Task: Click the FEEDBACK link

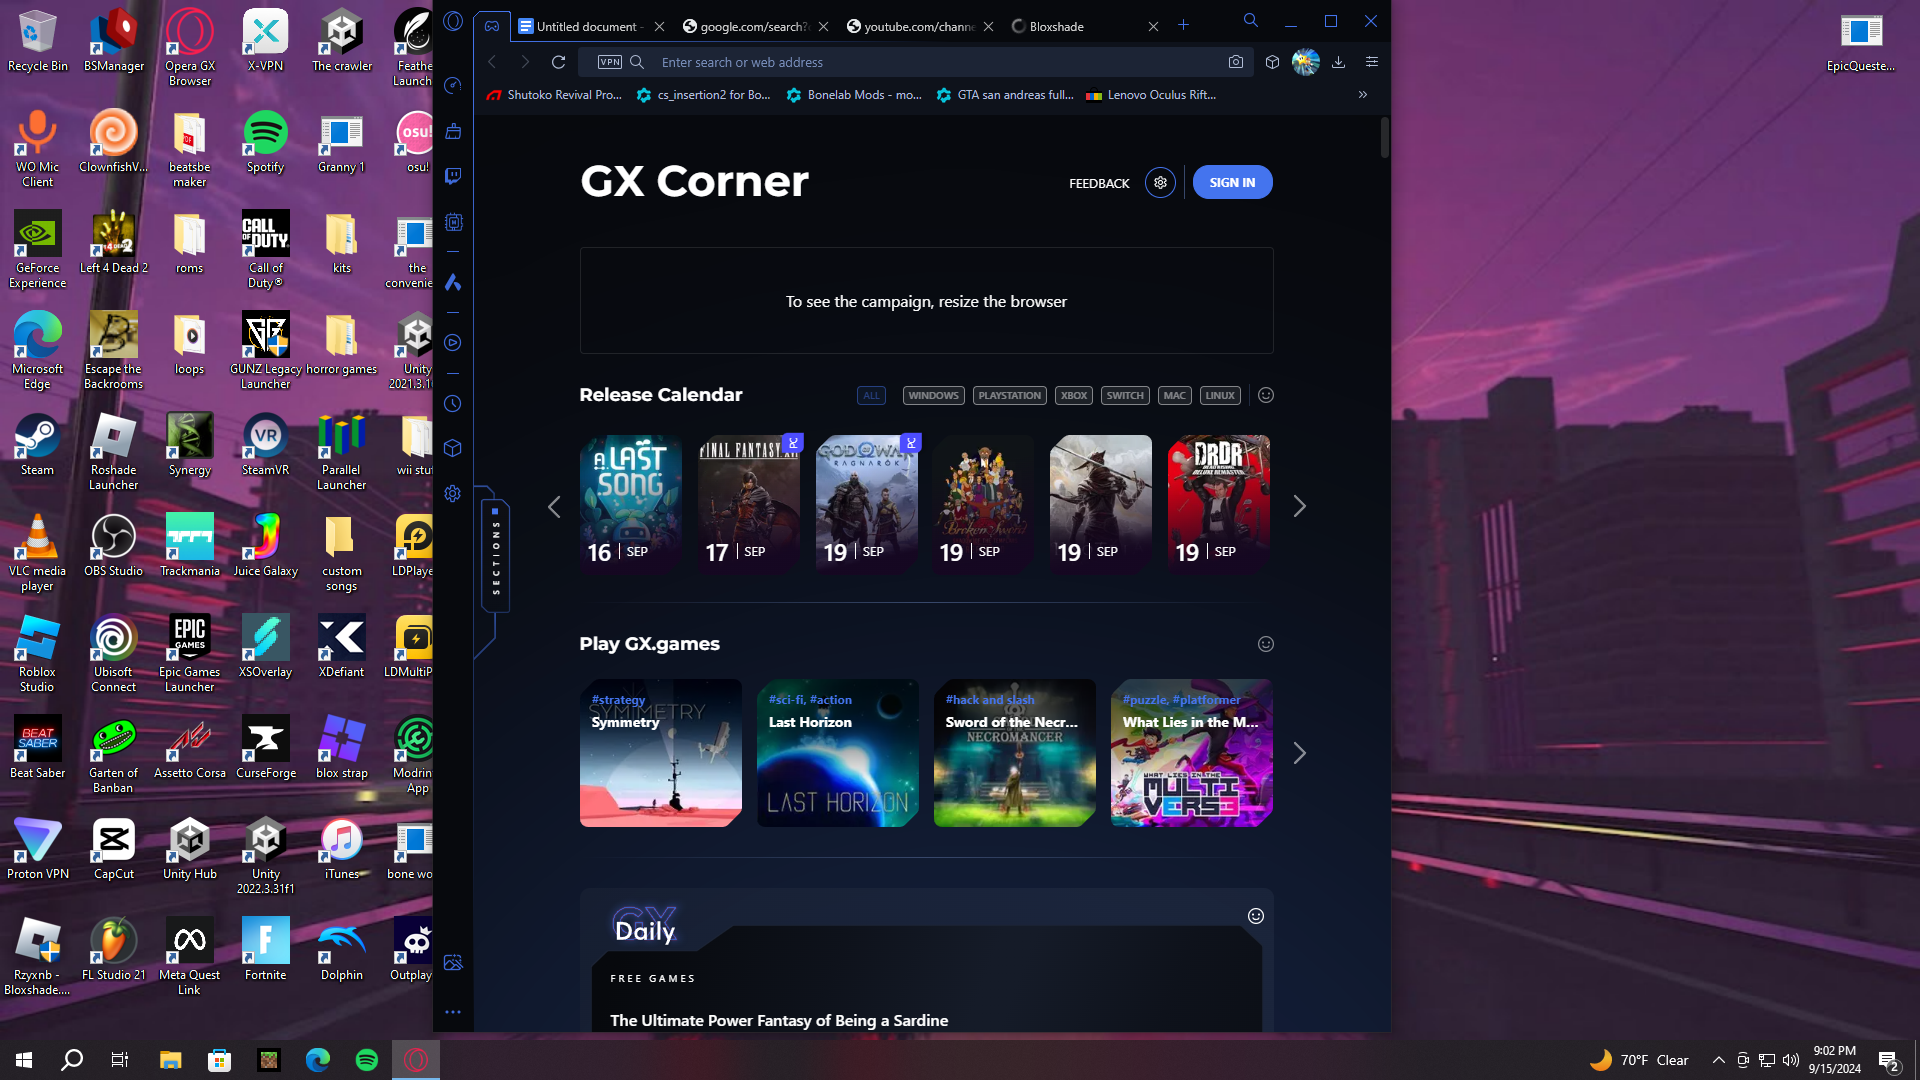Action: [x=1099, y=184]
